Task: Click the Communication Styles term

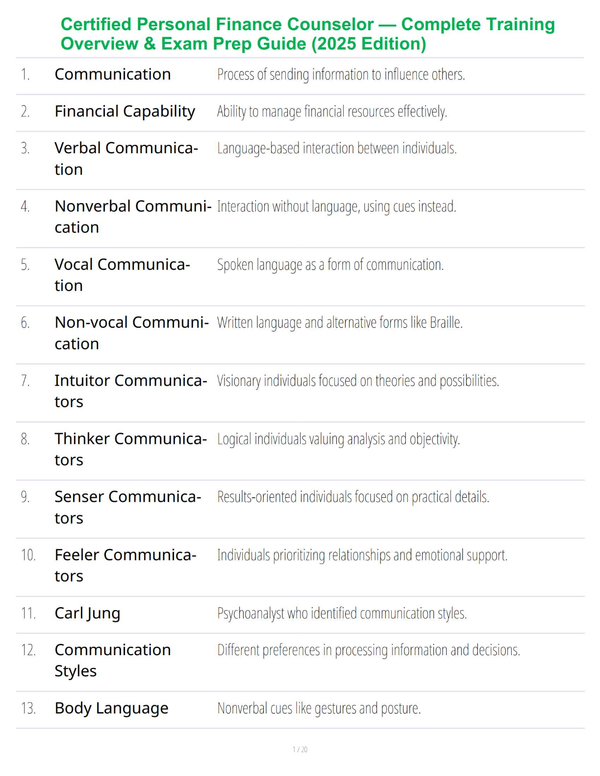Action: click(x=112, y=660)
